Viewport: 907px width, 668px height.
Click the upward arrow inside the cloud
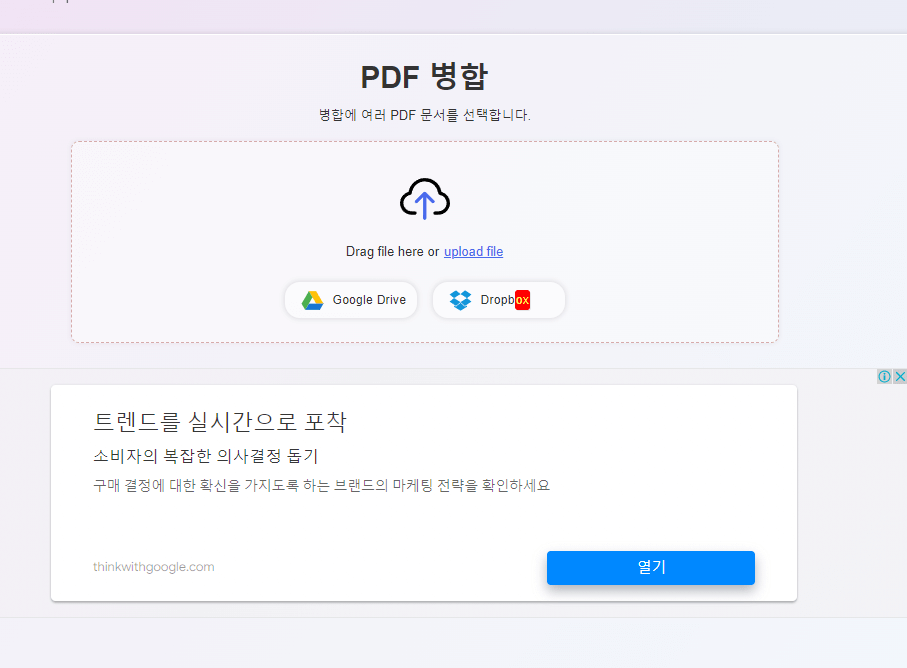tap(424, 205)
